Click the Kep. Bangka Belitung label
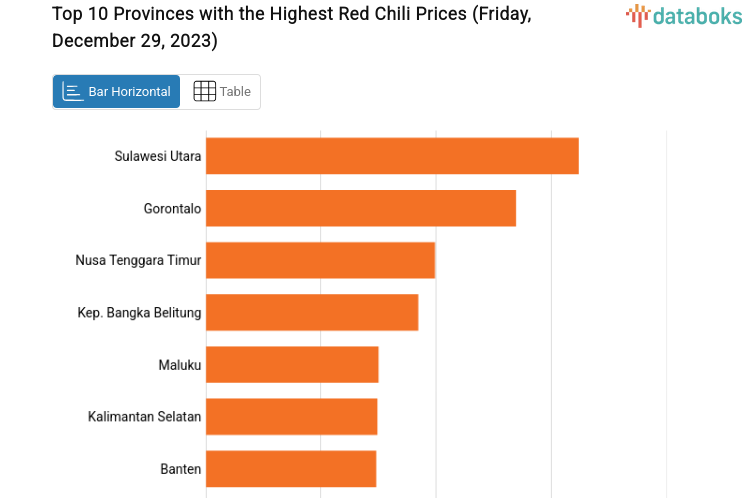753x498 pixels. [139, 312]
